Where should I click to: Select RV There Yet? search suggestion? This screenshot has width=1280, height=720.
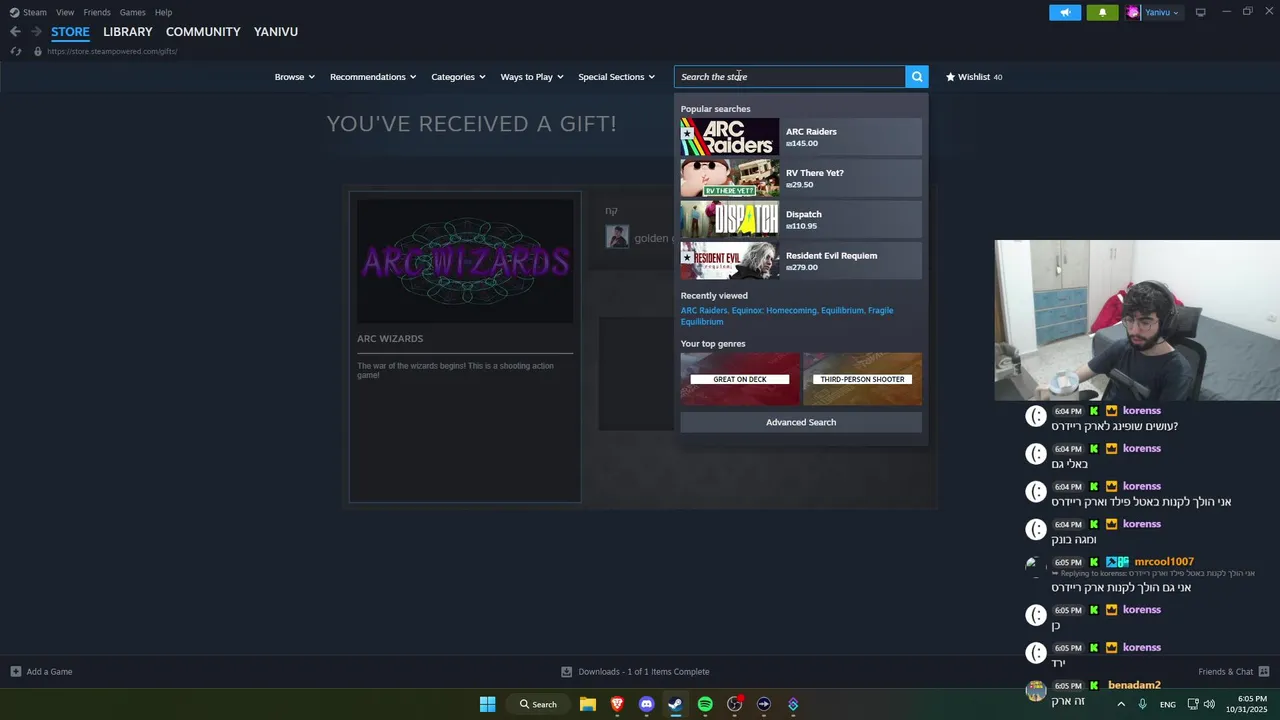coord(801,178)
